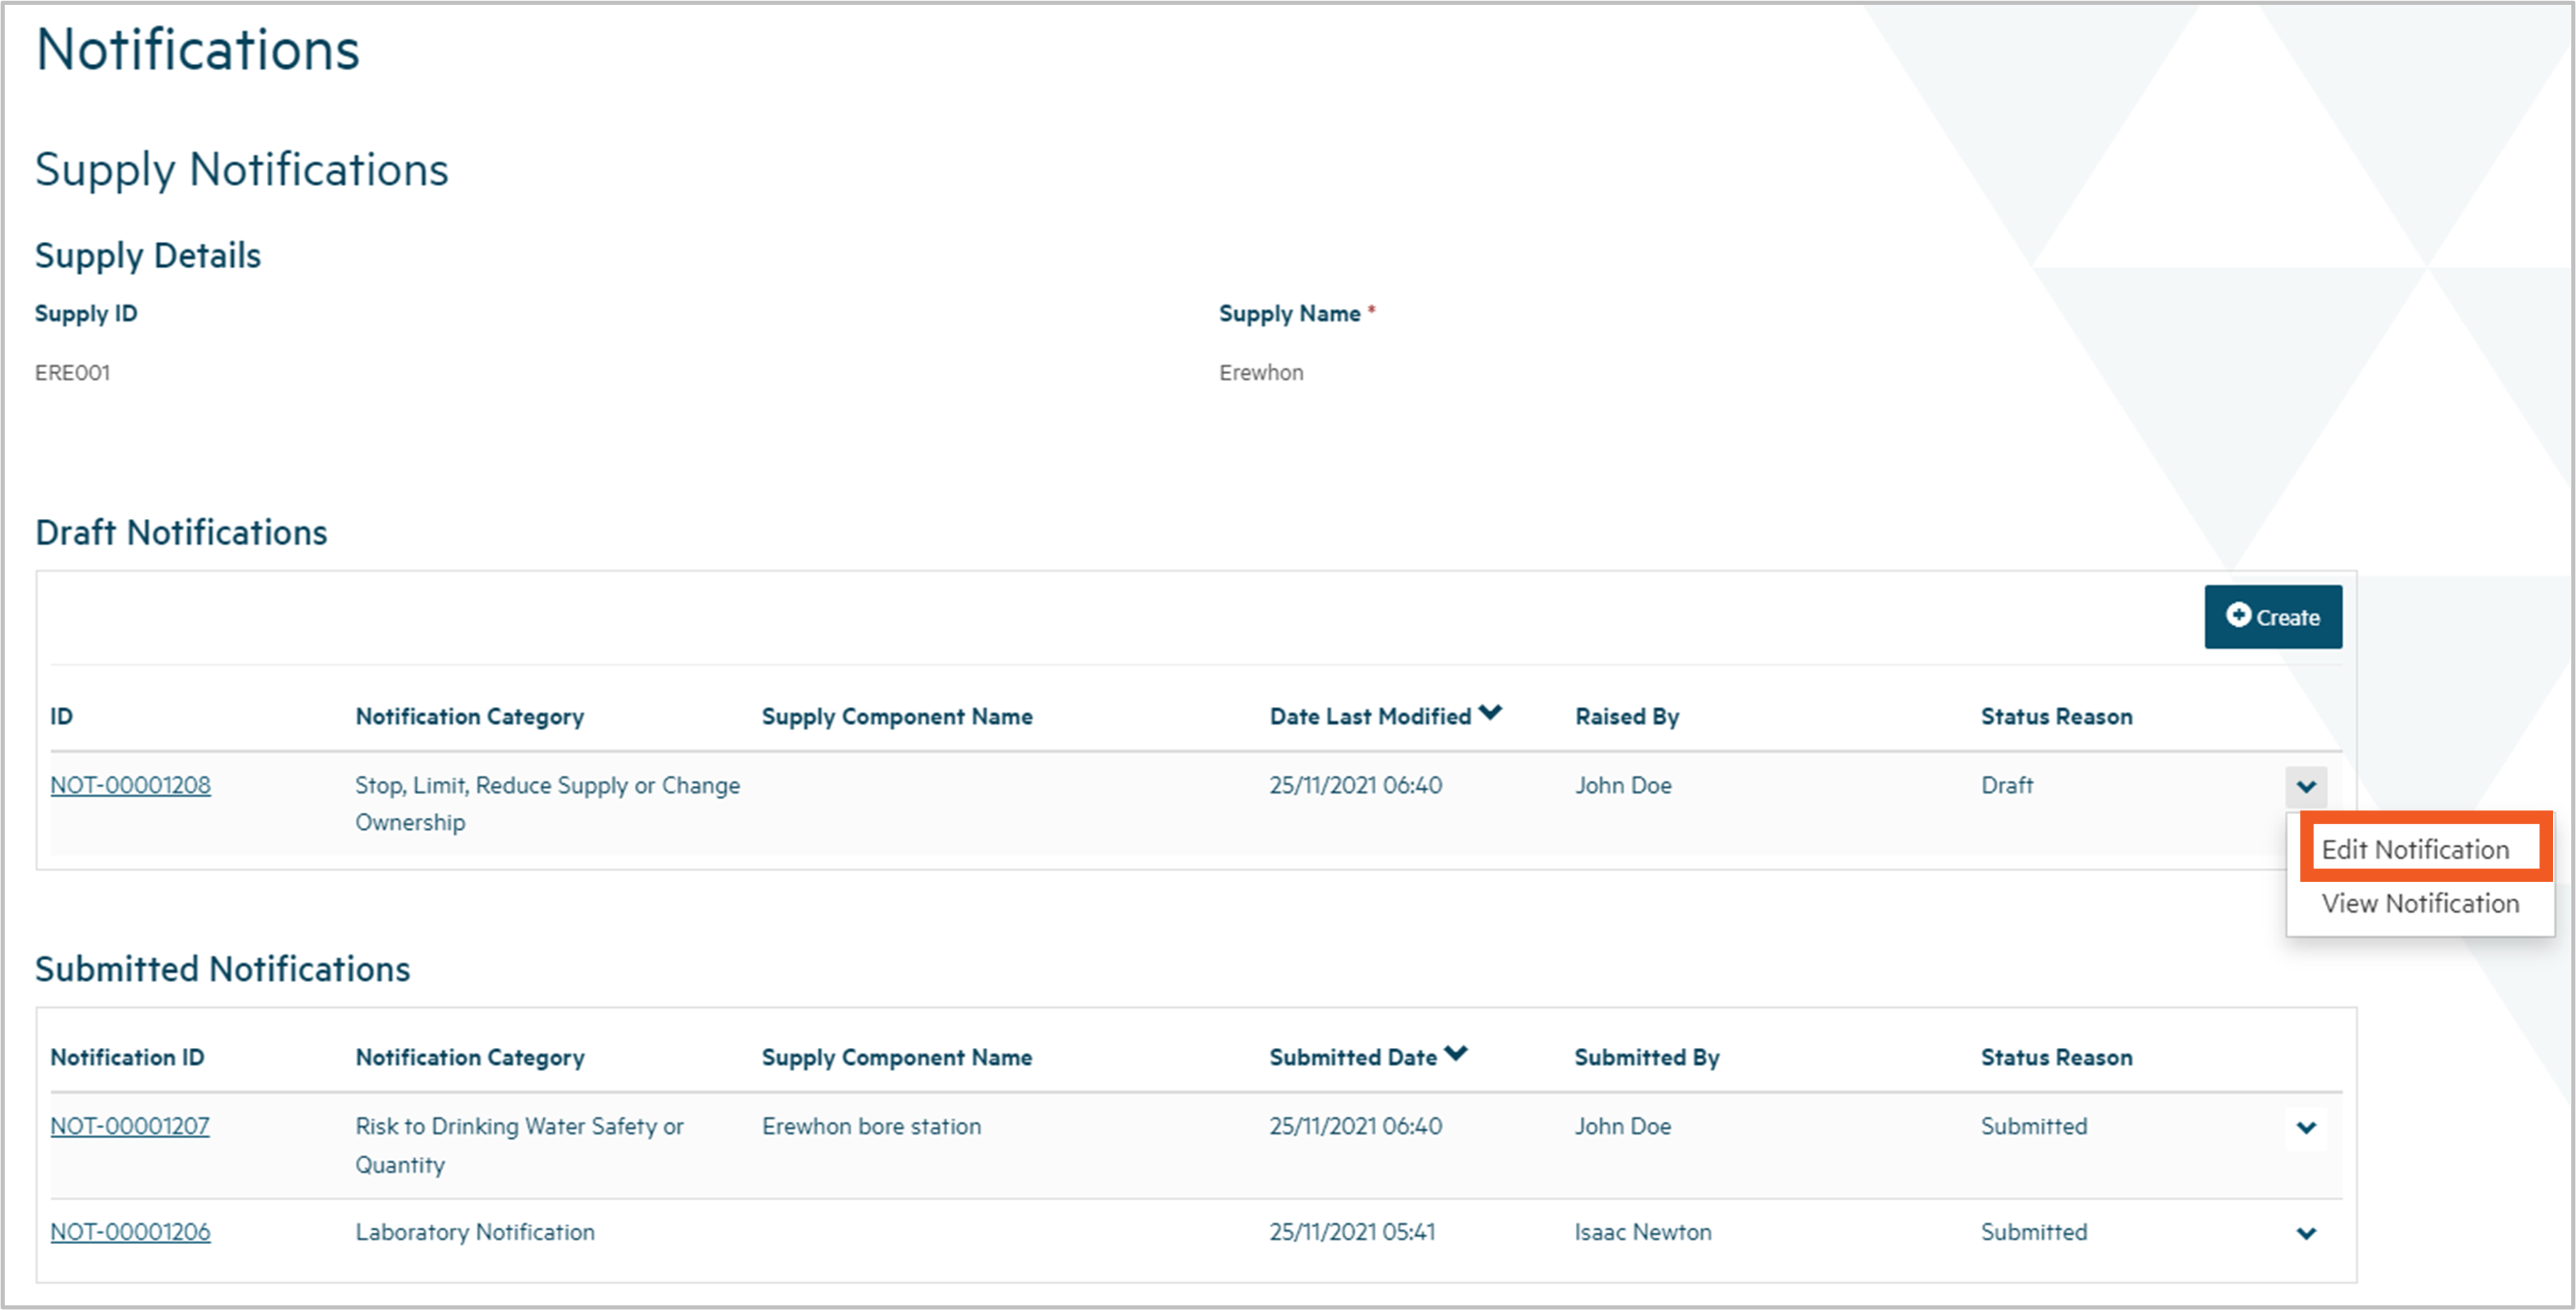The width and height of the screenshot is (2576, 1310).
Task: Open notification NOT-00001206 link
Action: click(x=130, y=1232)
